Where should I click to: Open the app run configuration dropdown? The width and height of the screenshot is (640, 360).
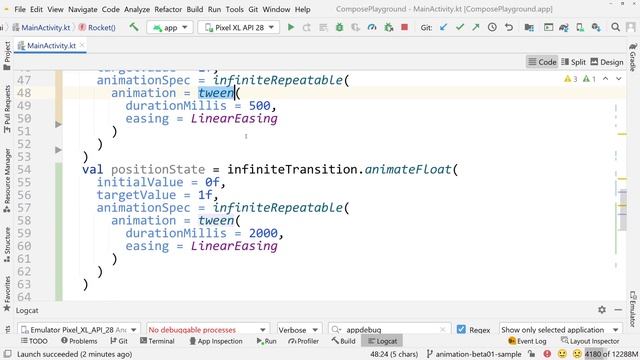coord(169,27)
